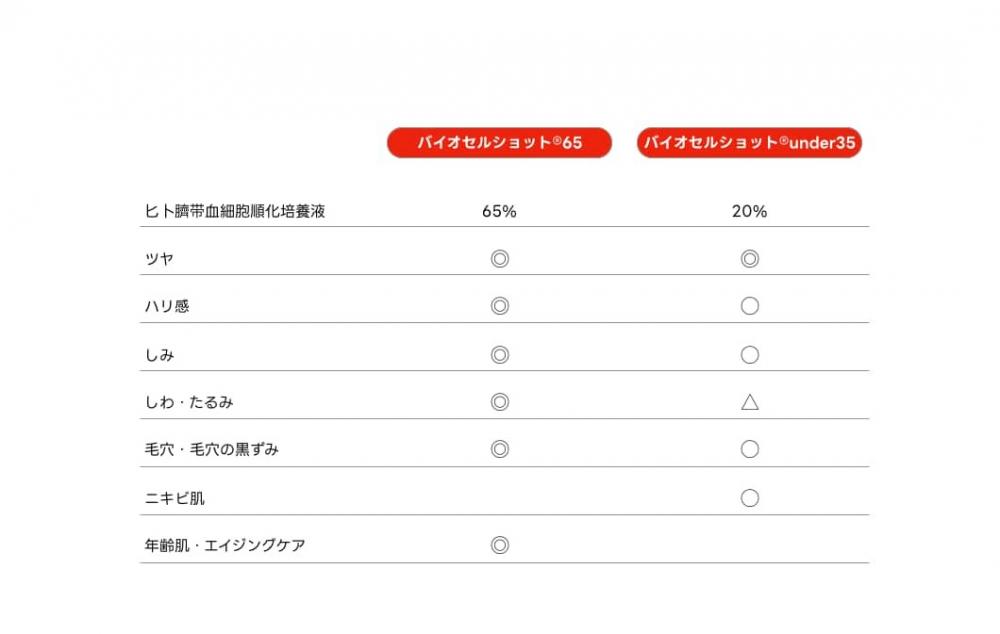Click the double circle for ツヤ under 65

pyautogui.click(x=500, y=259)
